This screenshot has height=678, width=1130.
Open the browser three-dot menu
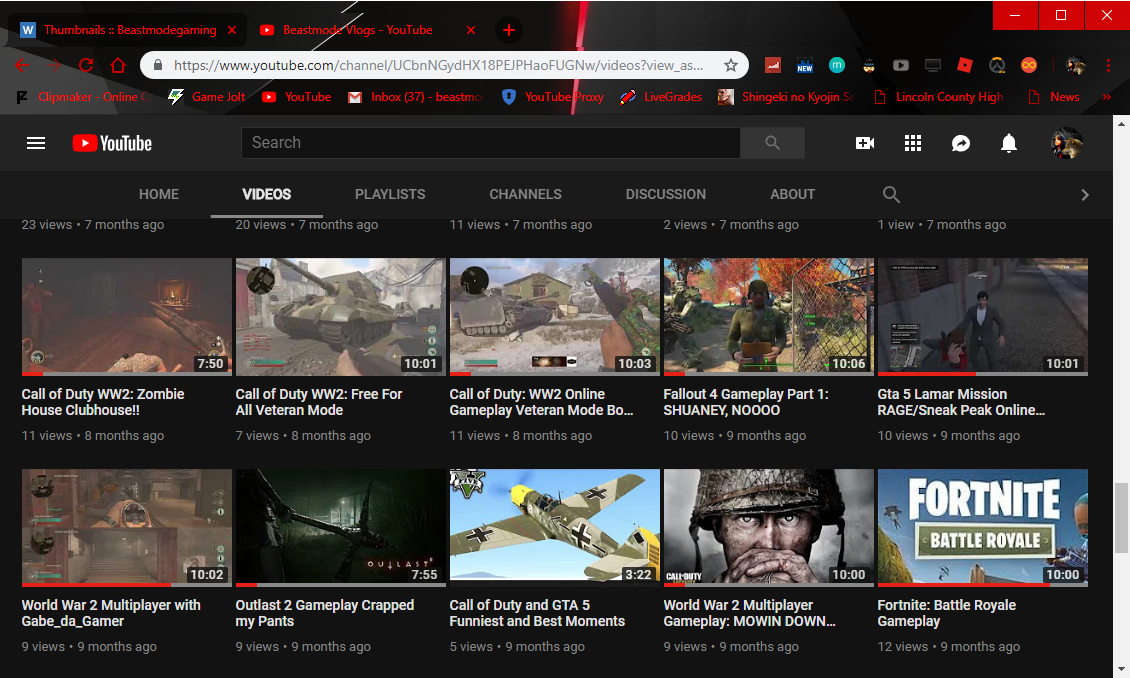pos(1108,66)
